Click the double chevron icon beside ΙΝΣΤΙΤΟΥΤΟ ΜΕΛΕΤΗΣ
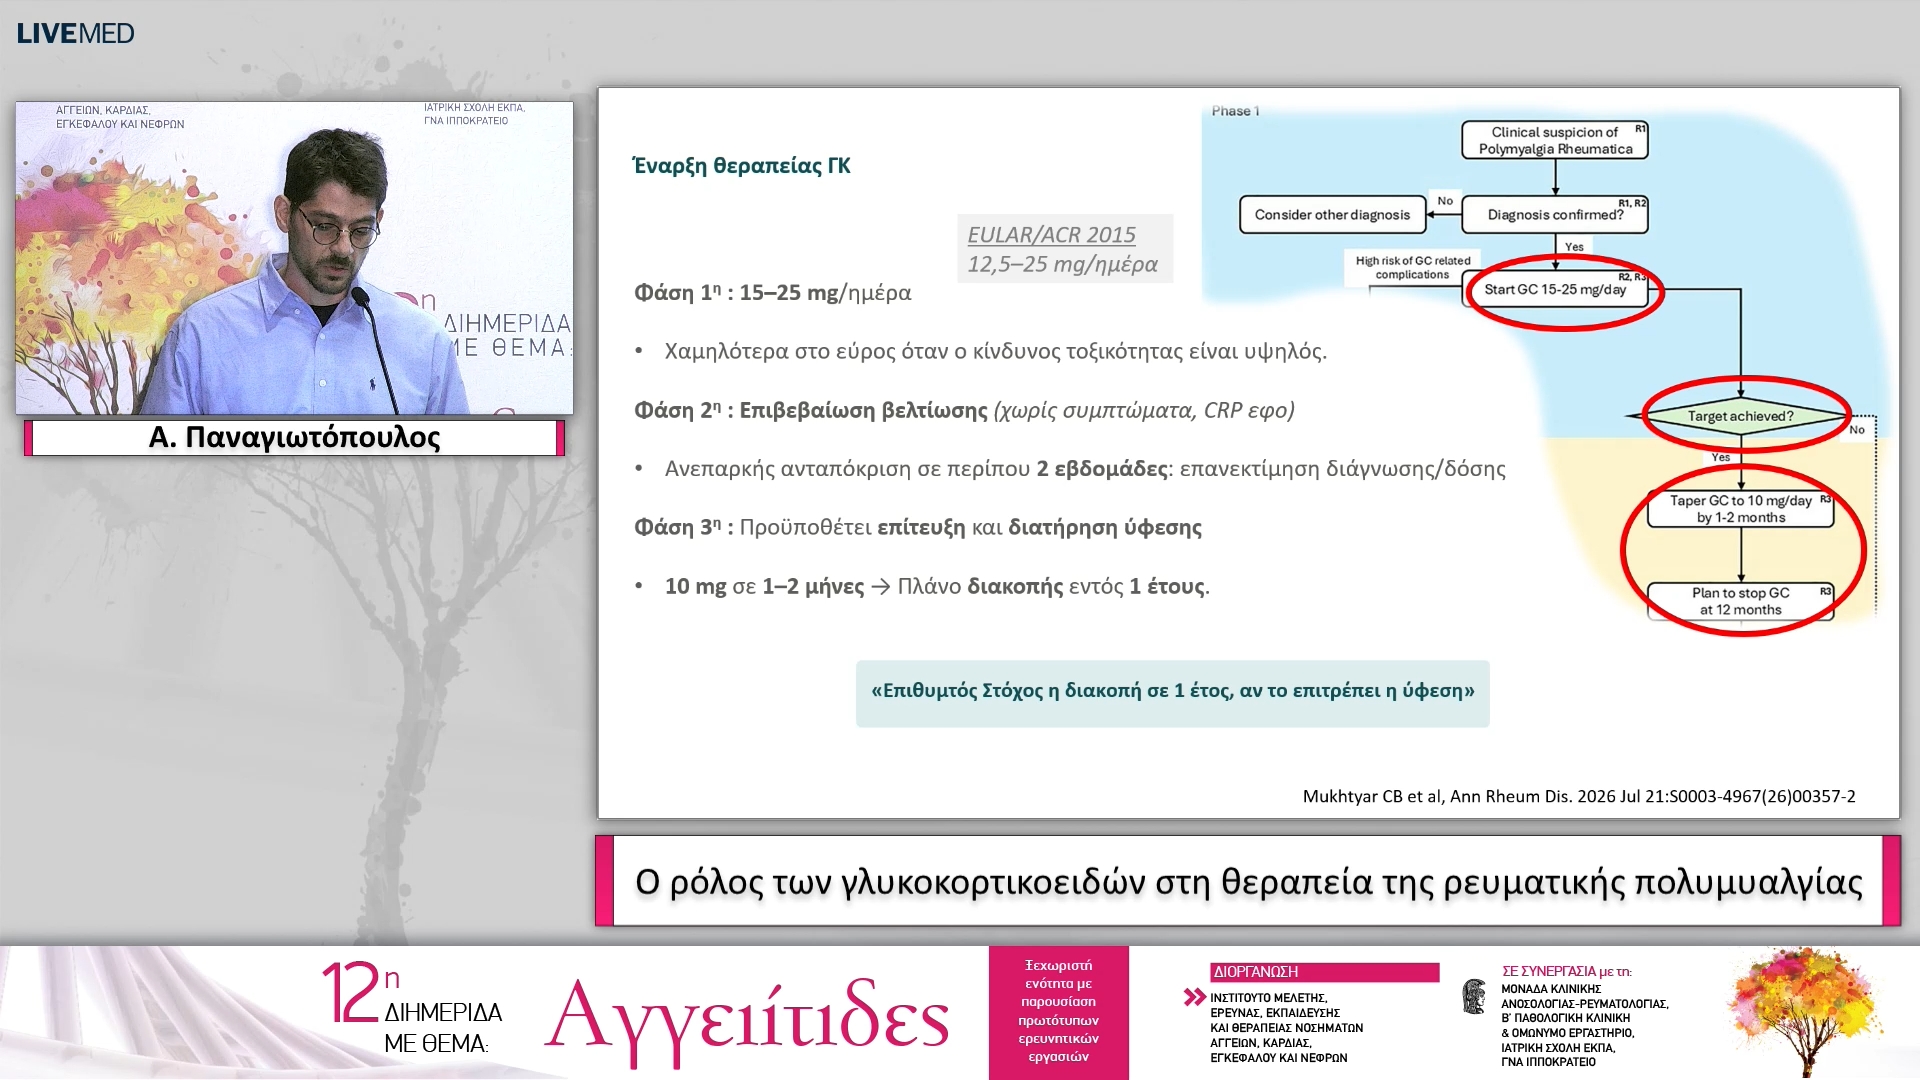Screen dimensions: 1920x1080 click(x=1194, y=997)
